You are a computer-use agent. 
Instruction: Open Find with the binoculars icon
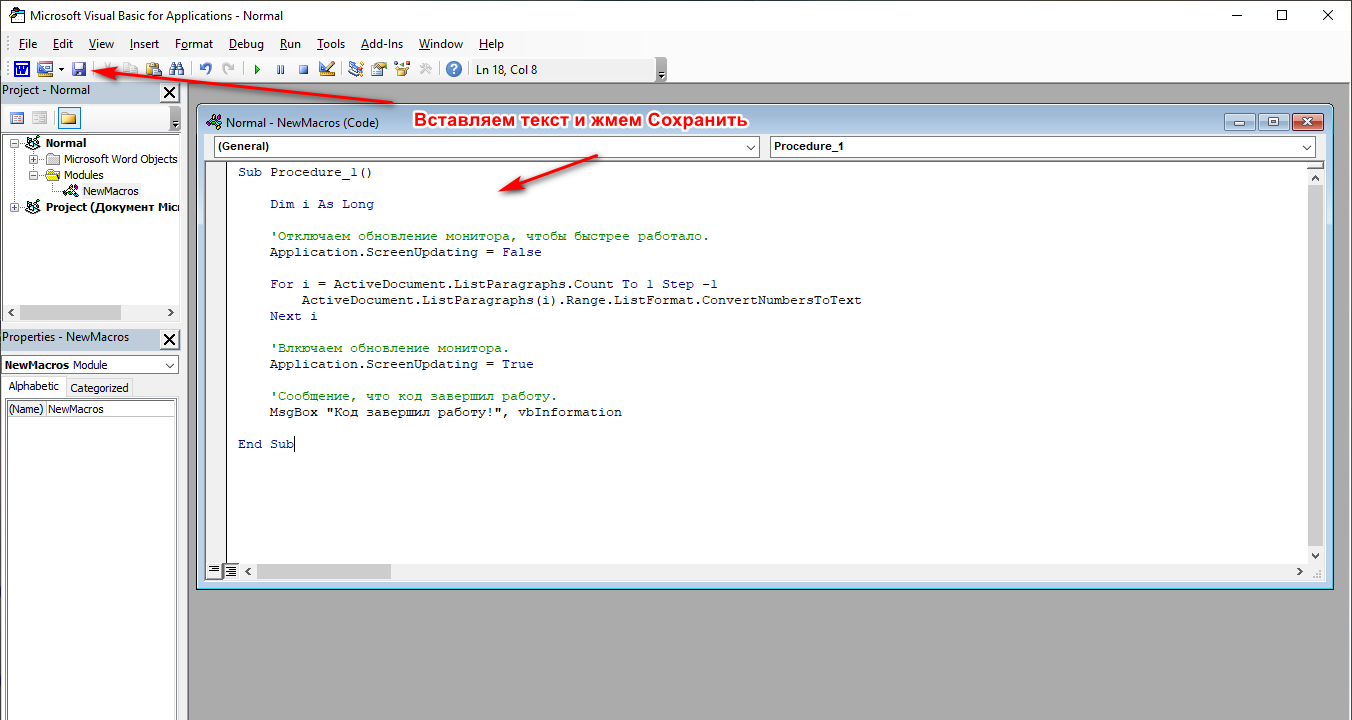click(x=177, y=69)
